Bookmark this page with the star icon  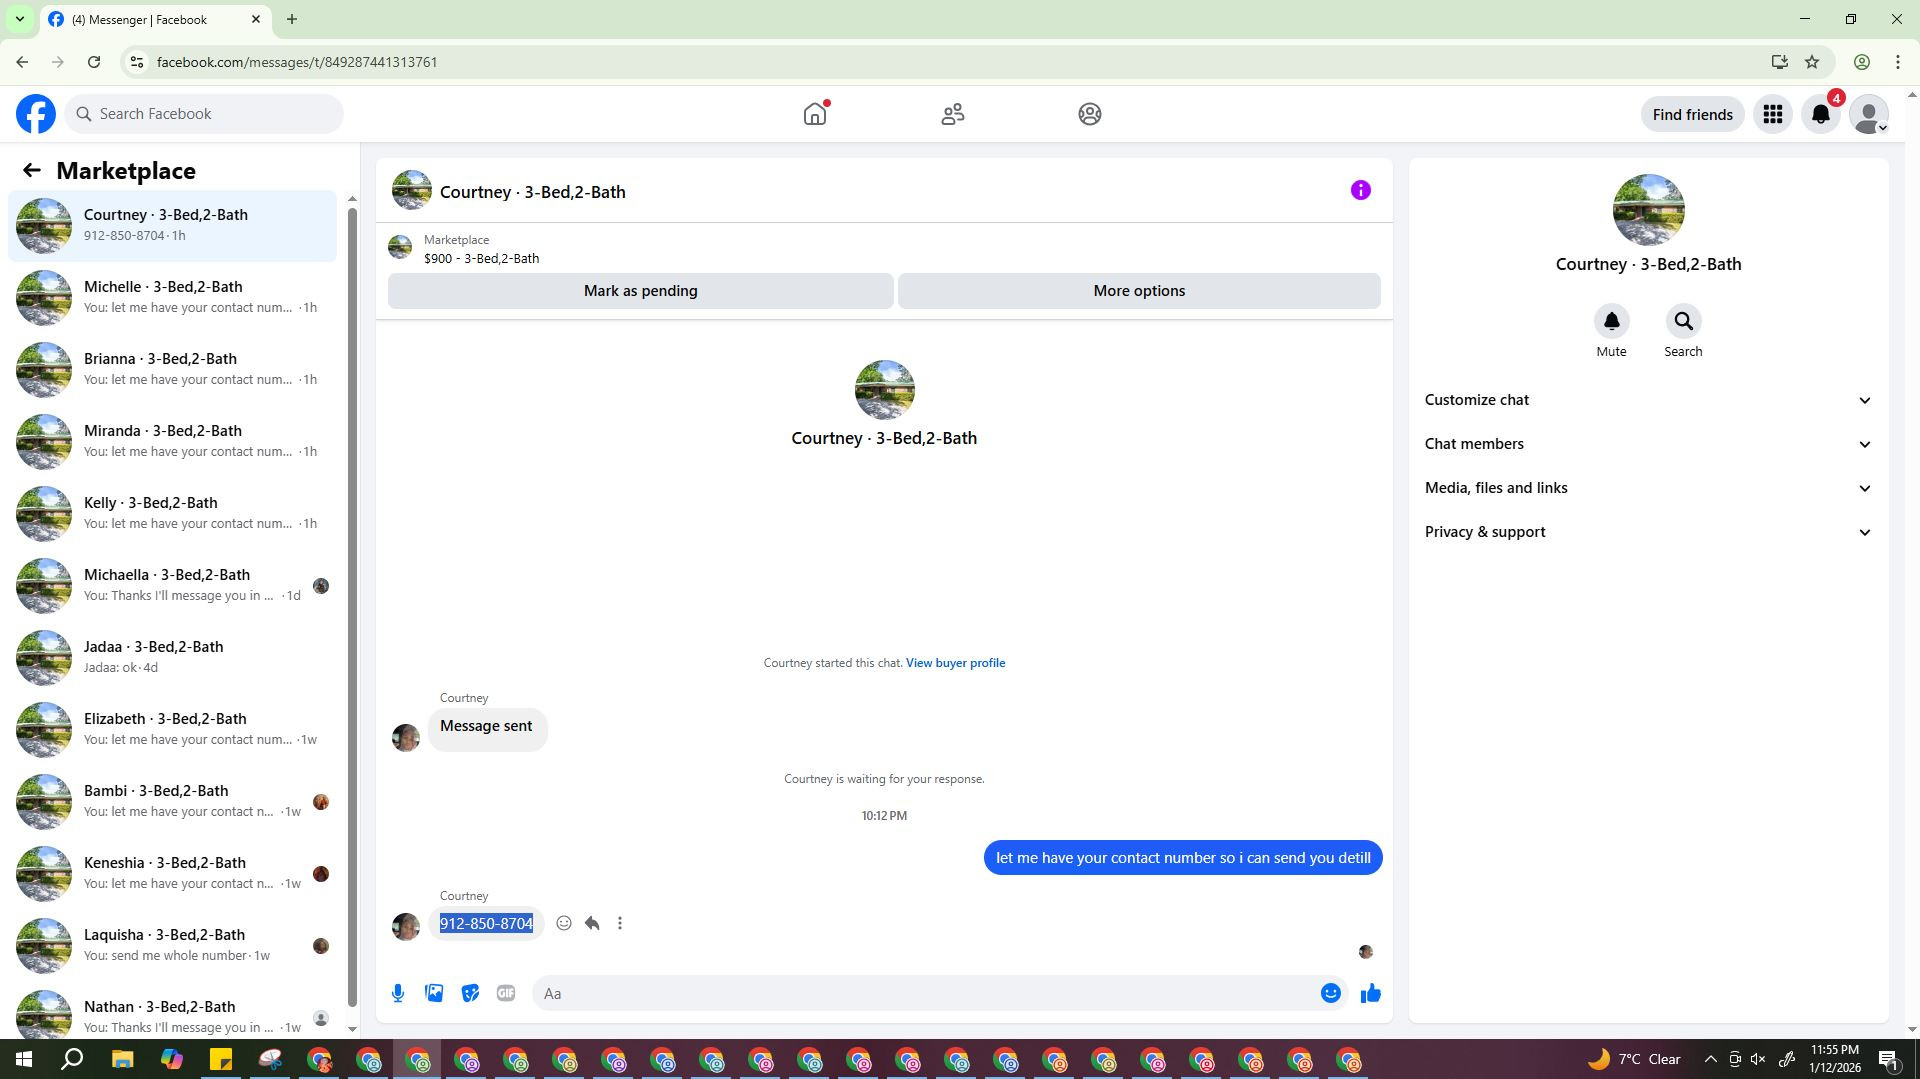1812,62
